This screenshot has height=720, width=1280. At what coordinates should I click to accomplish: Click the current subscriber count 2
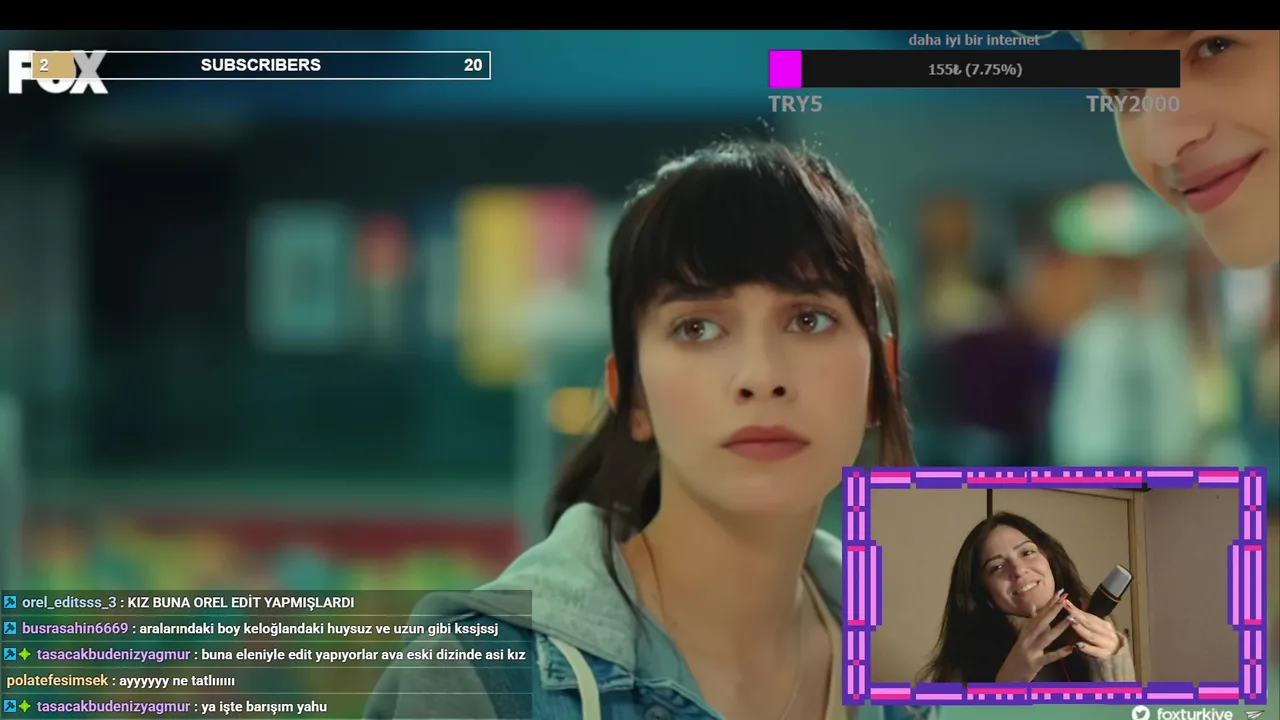[44, 65]
